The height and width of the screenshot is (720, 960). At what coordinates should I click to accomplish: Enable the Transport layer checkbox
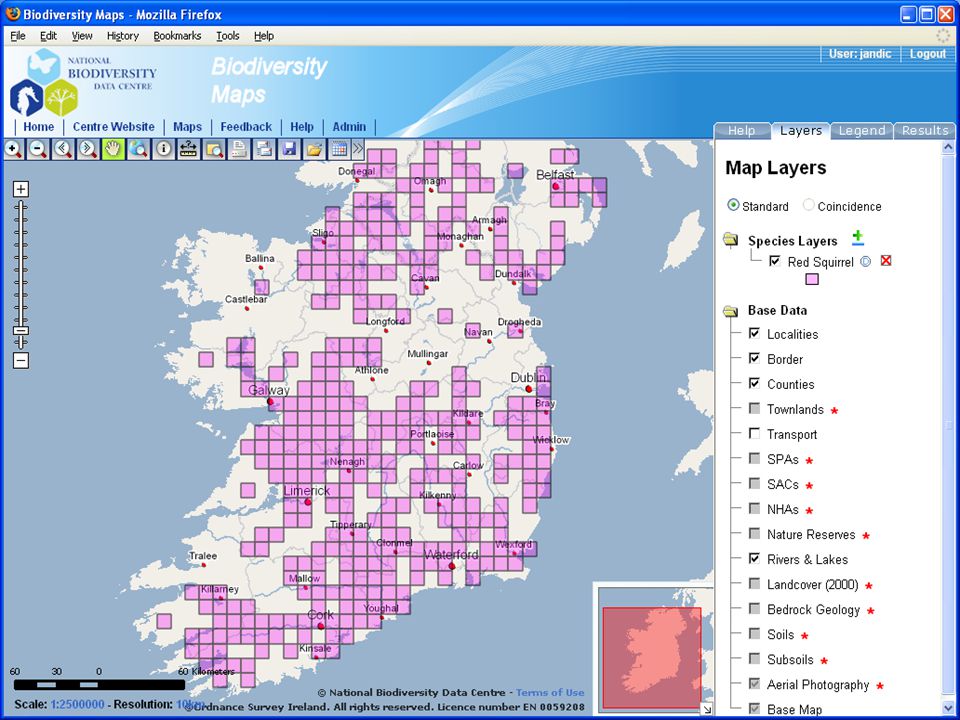(x=754, y=433)
